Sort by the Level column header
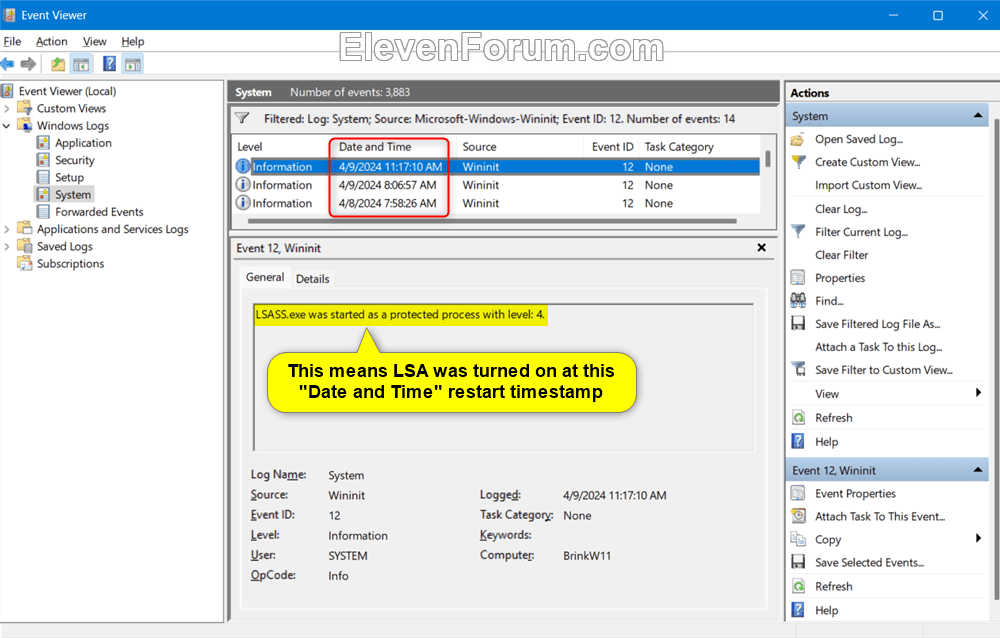Screen dimensions: 1000x638 (x=281, y=147)
